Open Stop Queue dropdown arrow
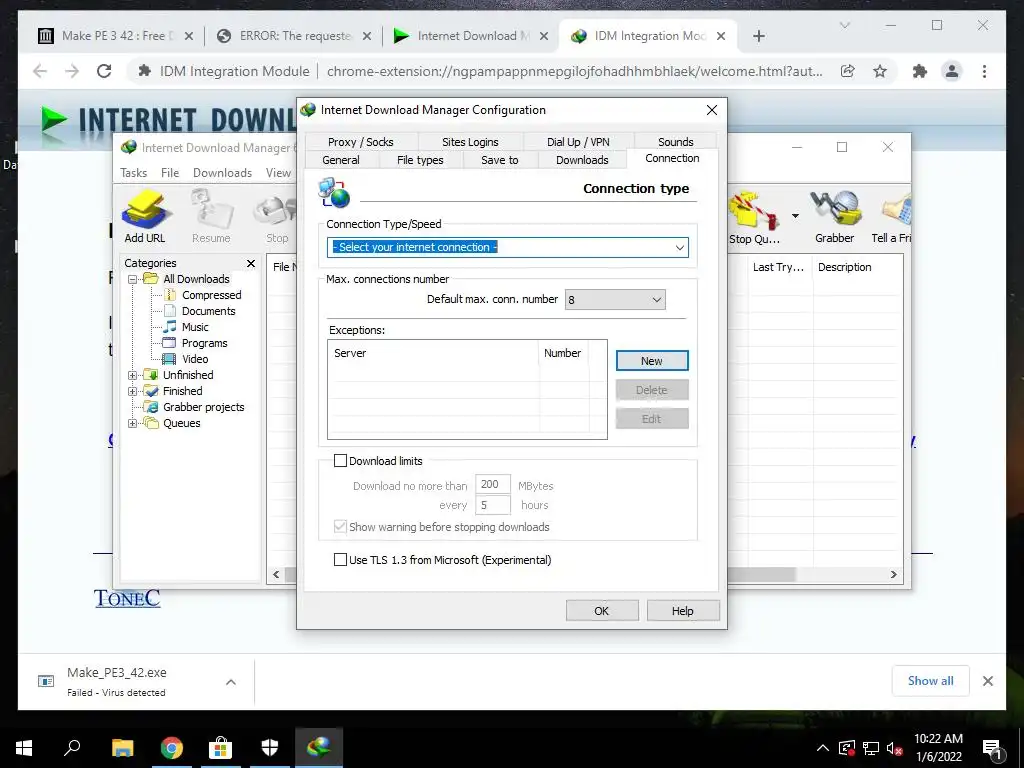Viewport: 1024px width, 768px height. tap(795, 216)
